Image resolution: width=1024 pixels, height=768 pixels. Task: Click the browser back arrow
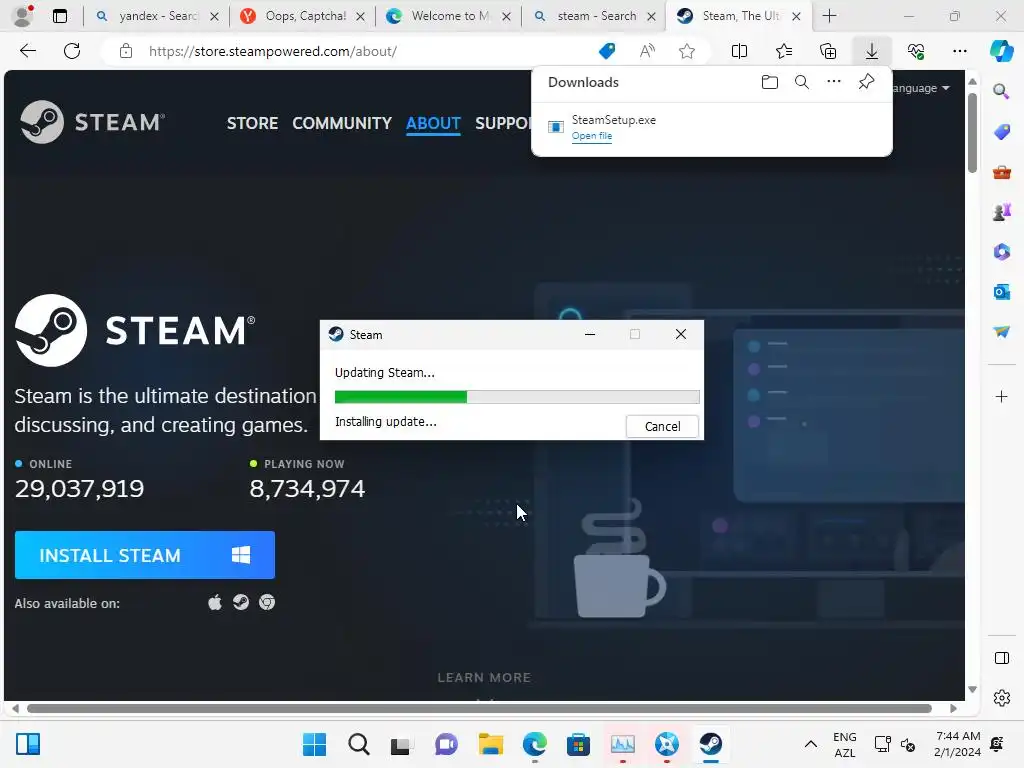pyautogui.click(x=27, y=51)
